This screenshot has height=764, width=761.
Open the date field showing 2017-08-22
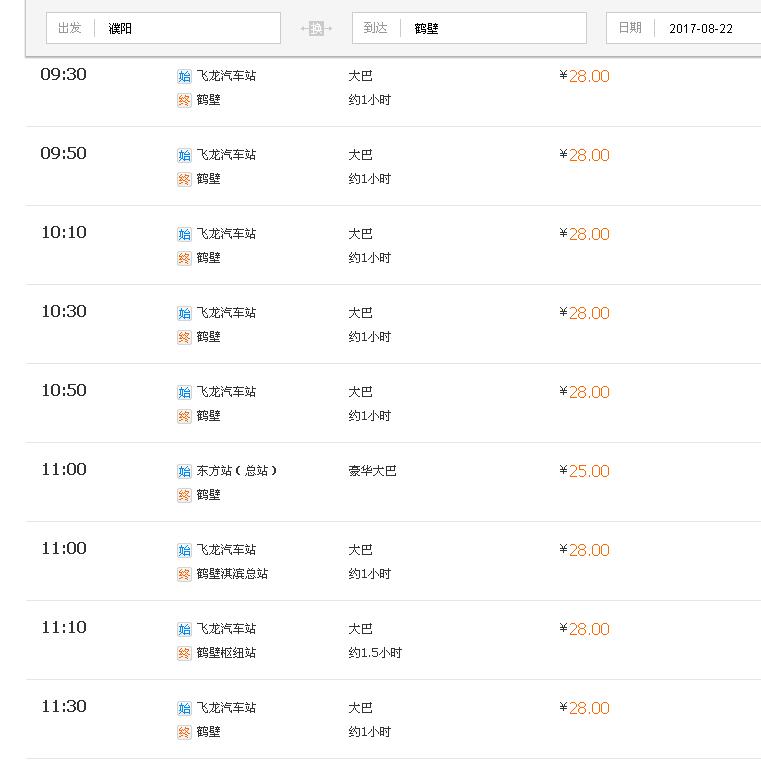[x=684, y=28]
